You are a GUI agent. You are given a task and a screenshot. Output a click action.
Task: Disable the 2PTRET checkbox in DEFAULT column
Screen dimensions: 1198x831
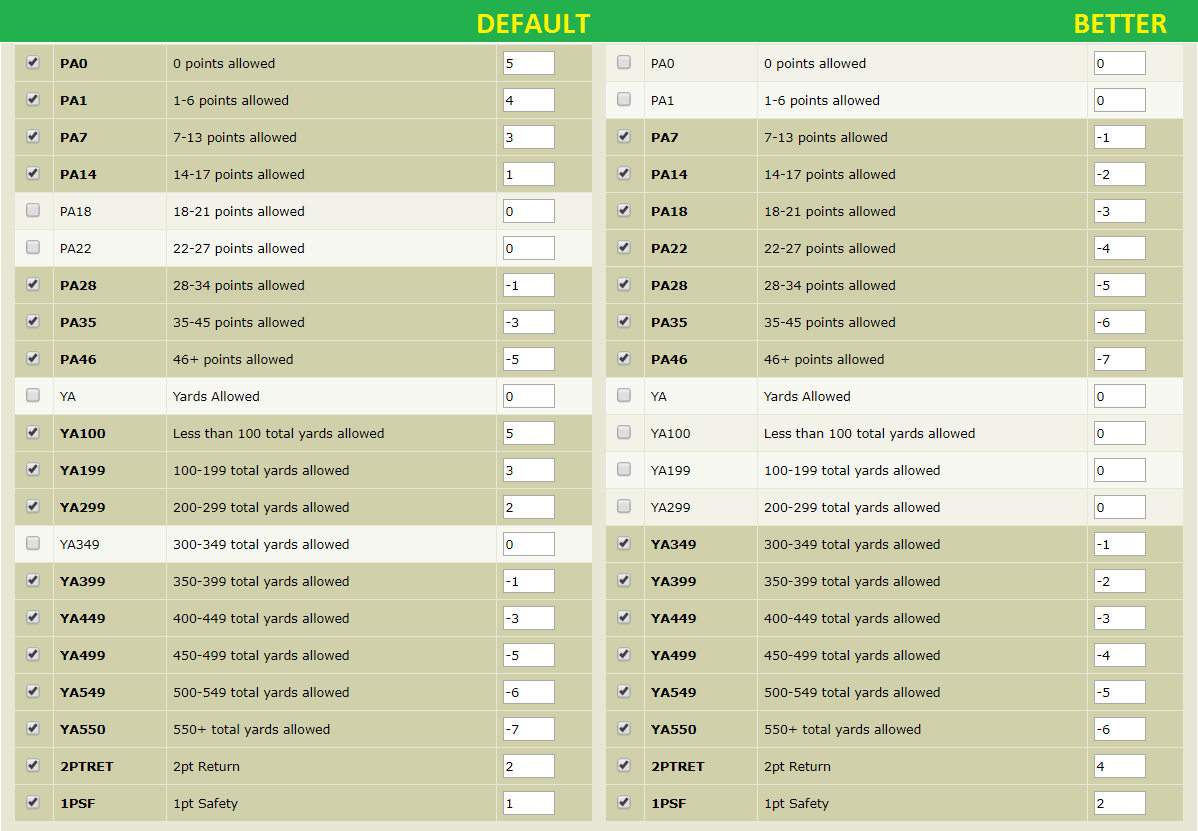[33, 765]
